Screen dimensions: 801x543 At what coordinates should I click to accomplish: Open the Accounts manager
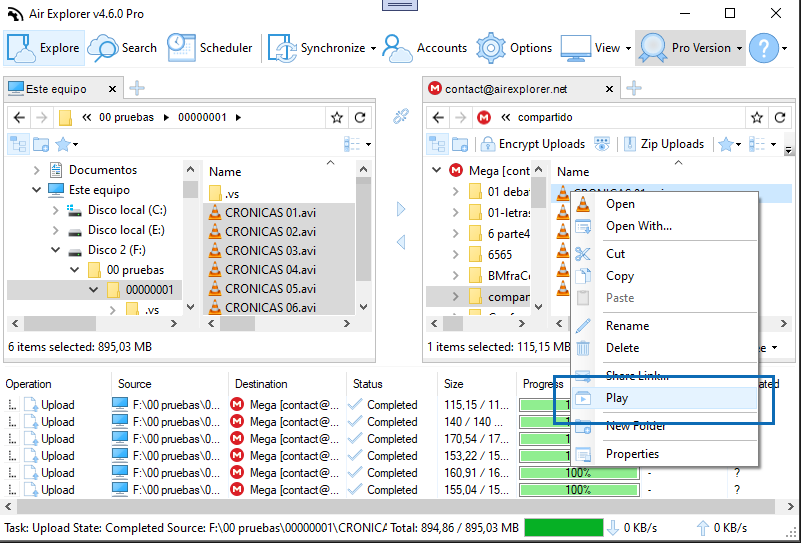[425, 48]
